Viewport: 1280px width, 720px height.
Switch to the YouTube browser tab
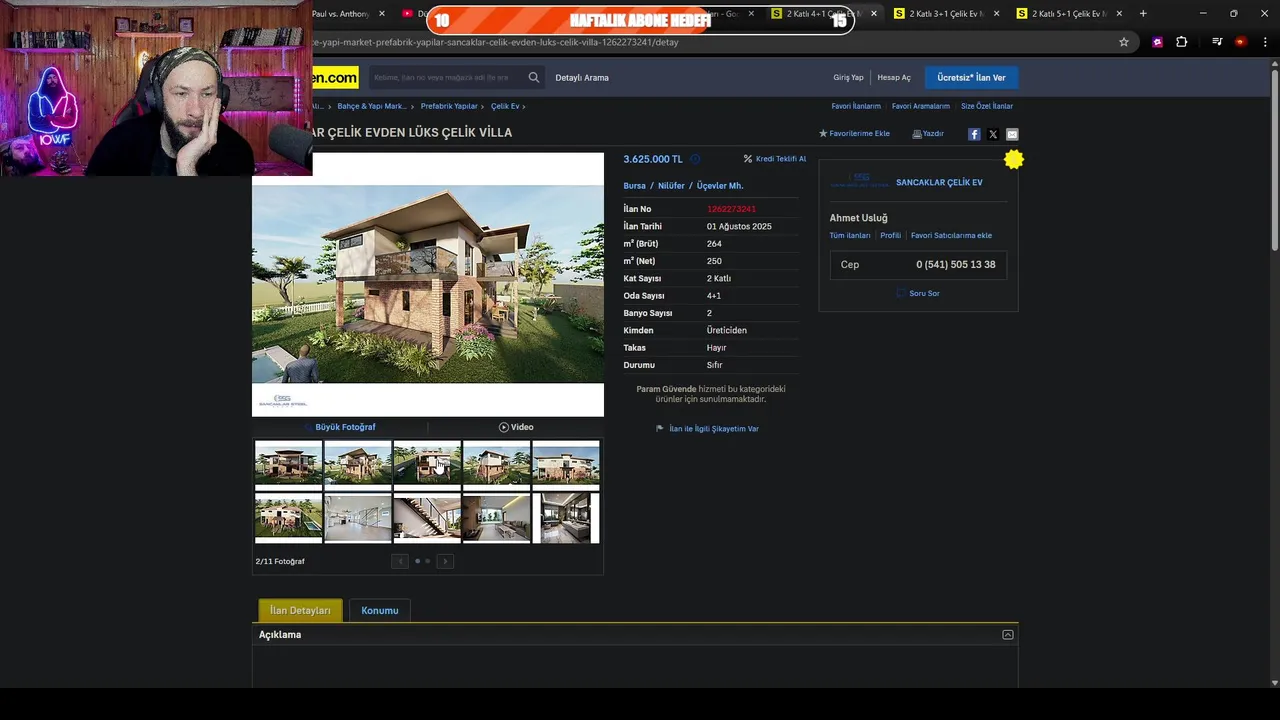pyautogui.click(x=412, y=13)
